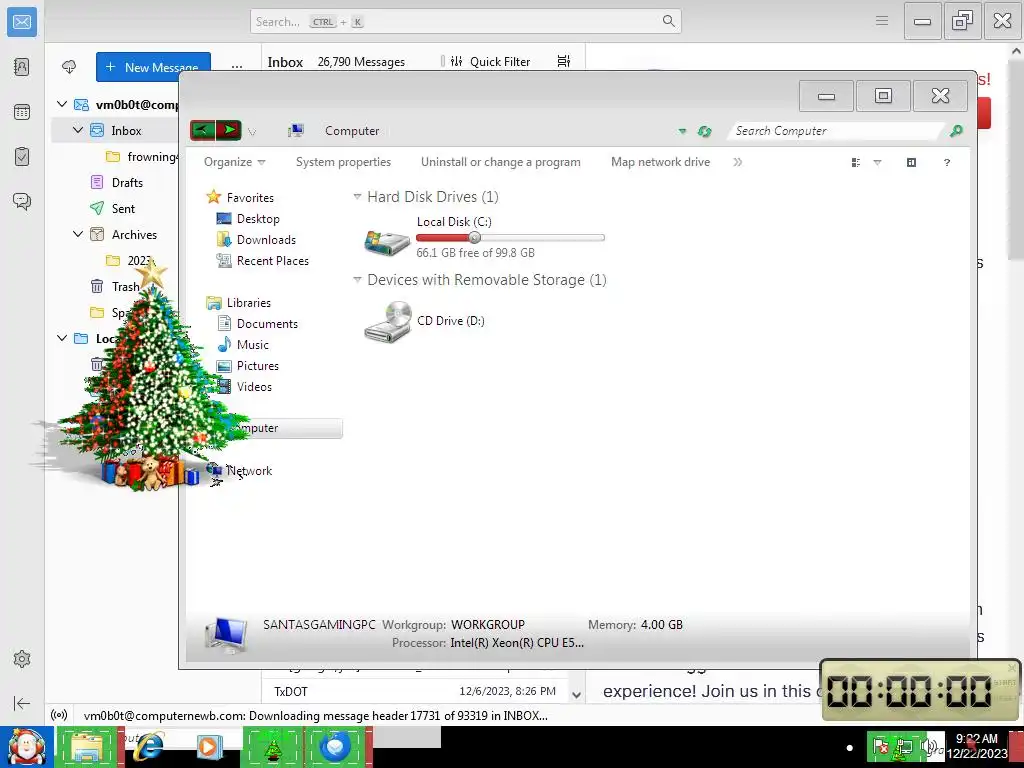Collapse the Inbox folder
1024x768 pixels.
[78, 131]
